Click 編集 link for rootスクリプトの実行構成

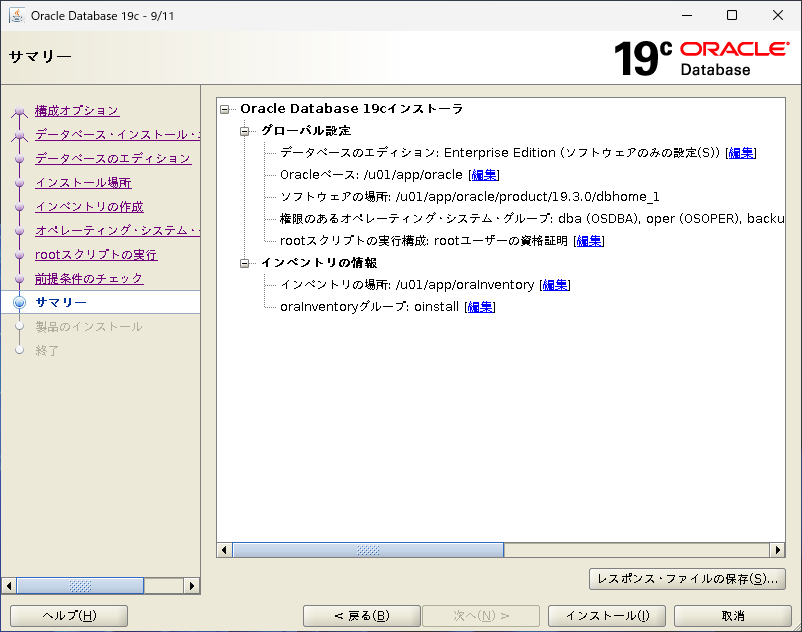click(589, 241)
